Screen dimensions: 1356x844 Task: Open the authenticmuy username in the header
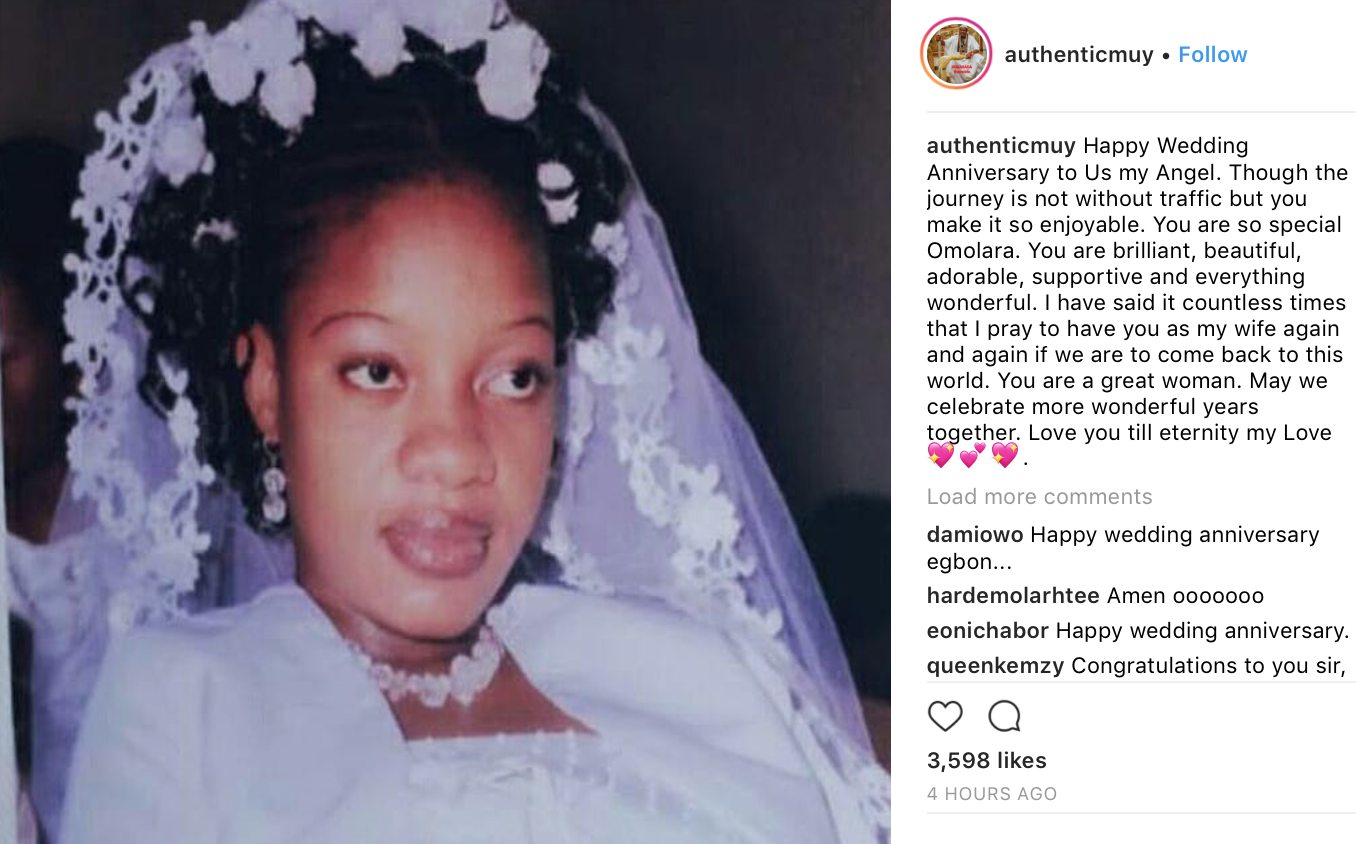pos(1078,55)
